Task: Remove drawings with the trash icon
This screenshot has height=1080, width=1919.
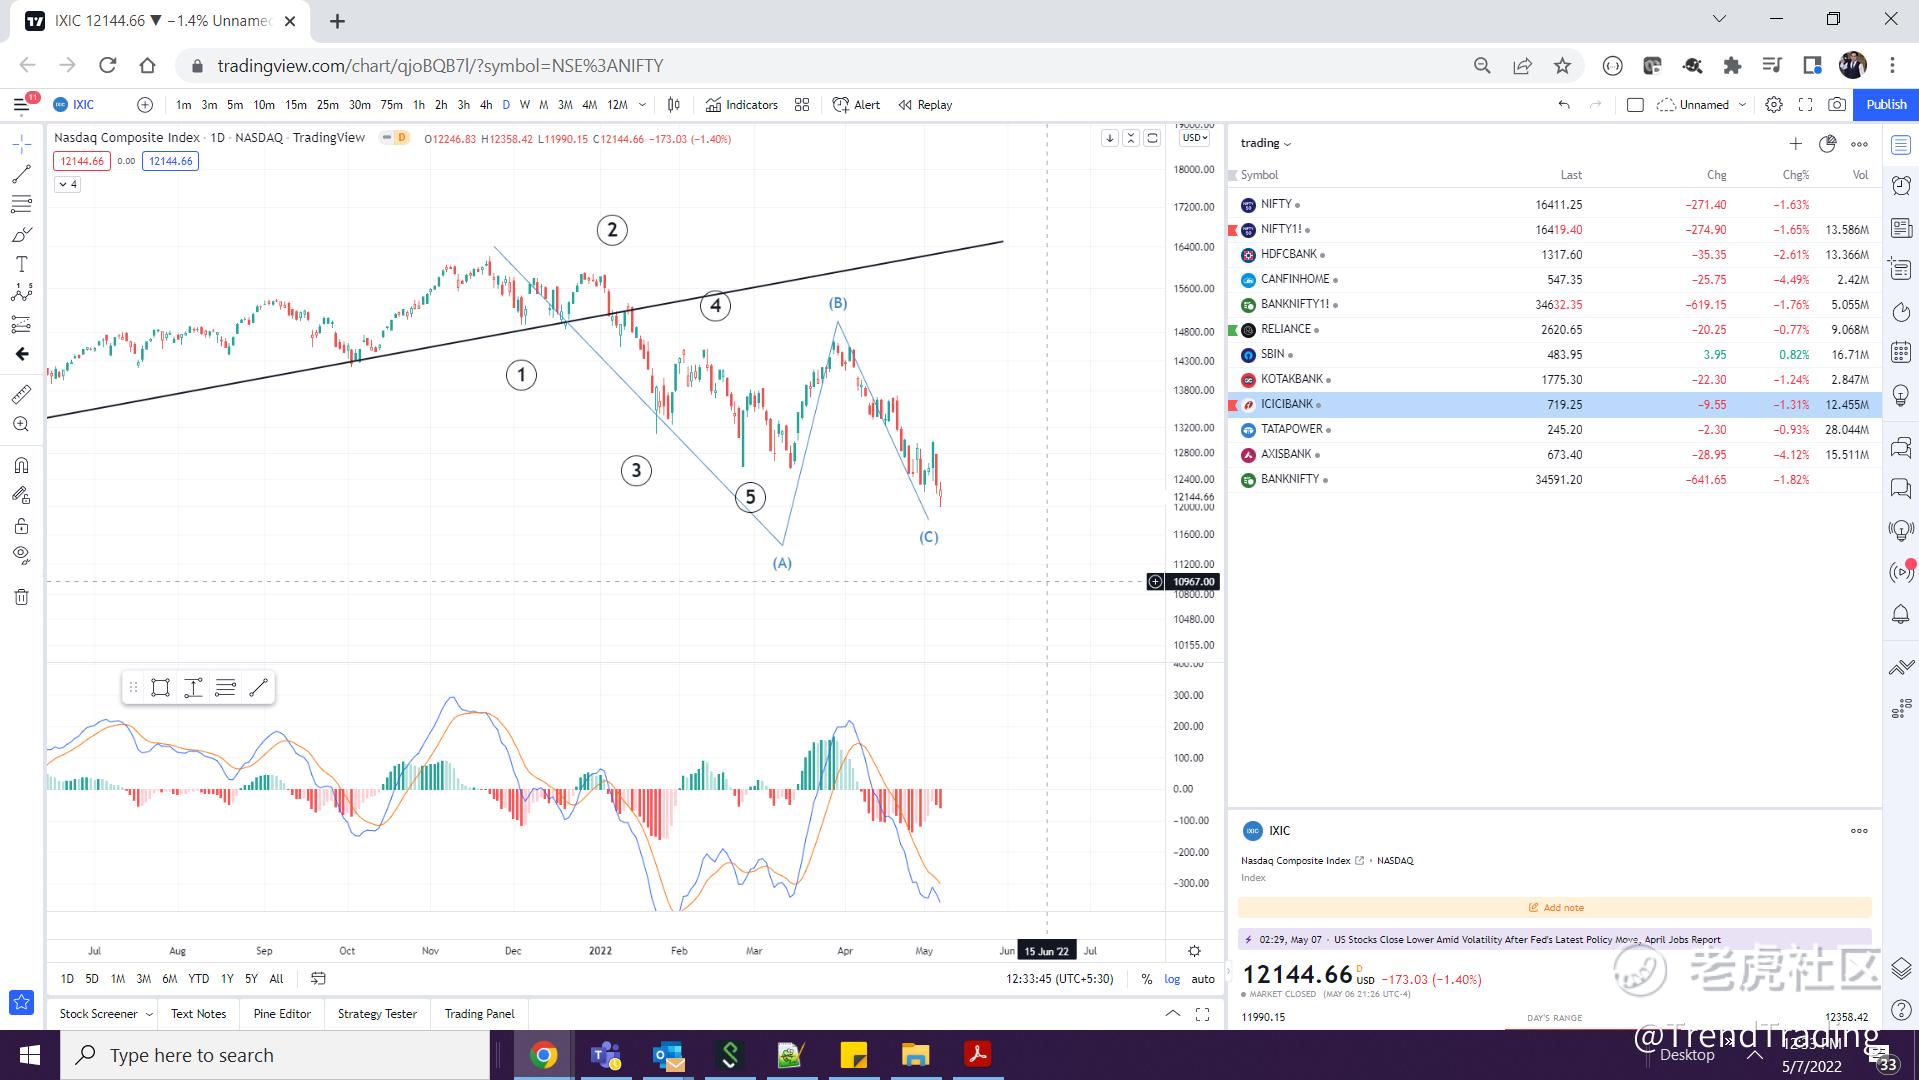Action: coord(21,597)
